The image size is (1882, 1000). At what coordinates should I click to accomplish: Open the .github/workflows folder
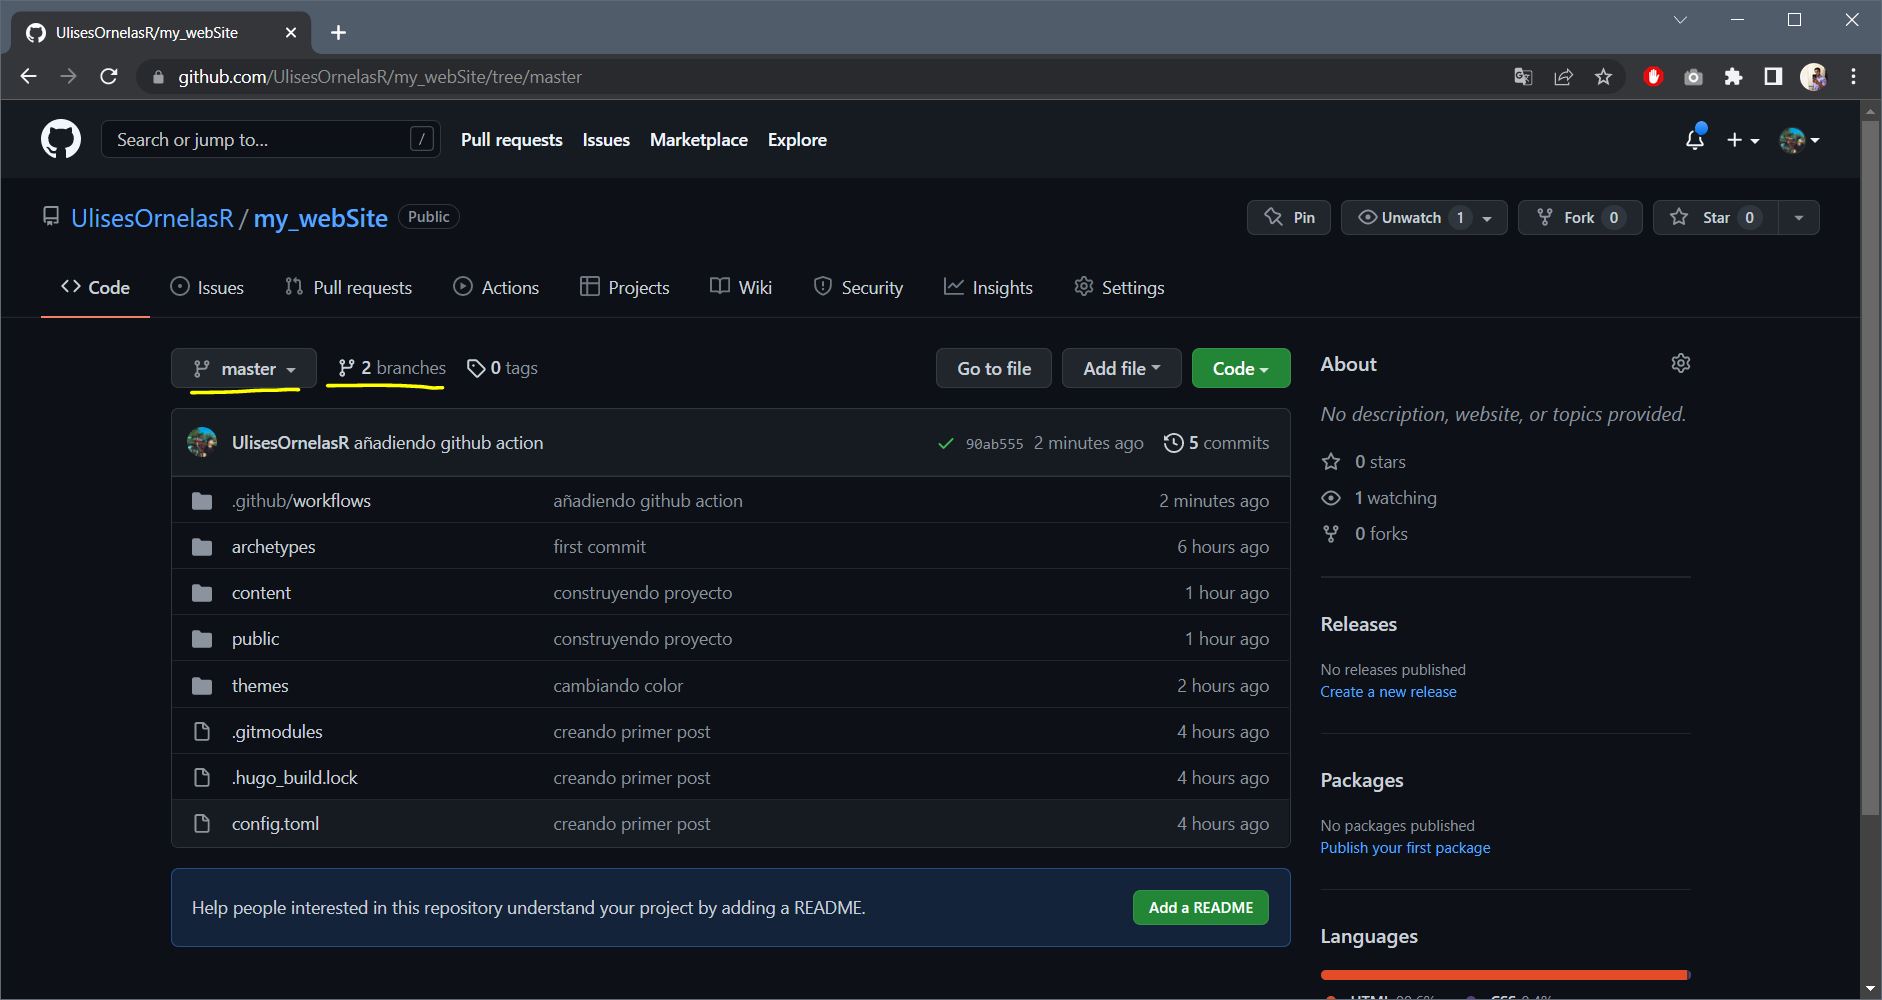click(301, 501)
